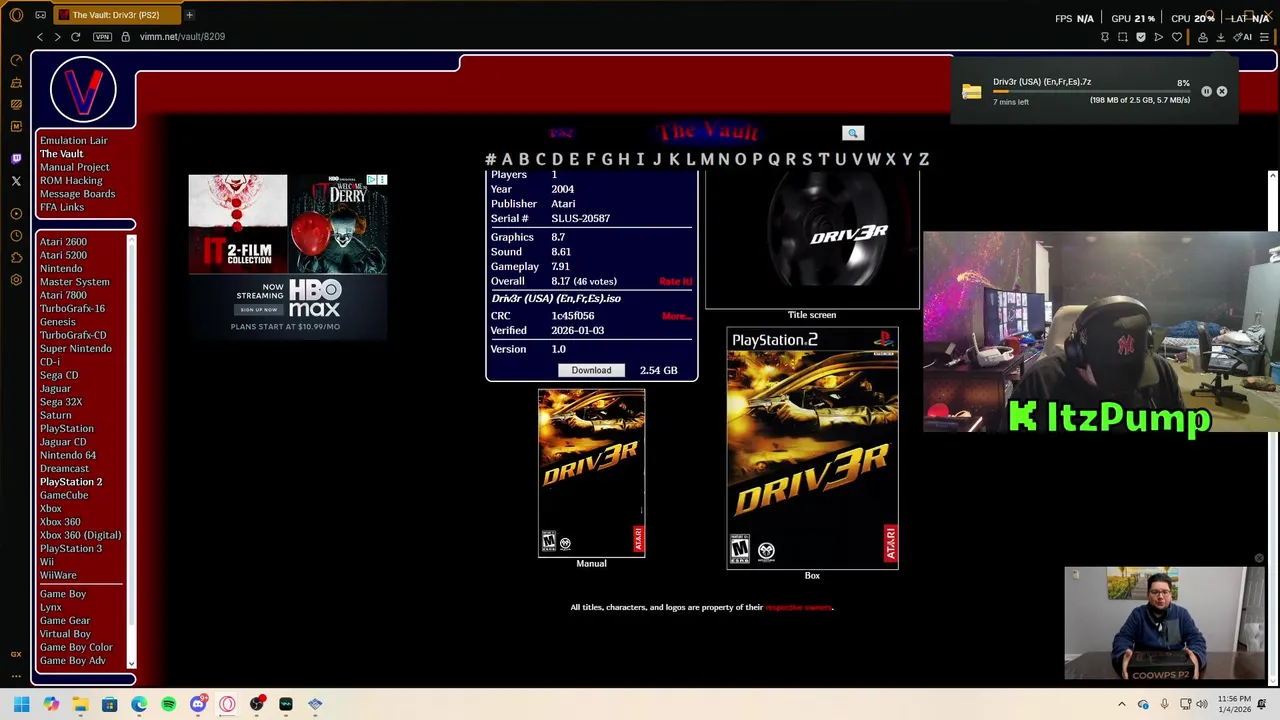
Task: Click the Vimm's Lair V logo
Action: (83, 89)
